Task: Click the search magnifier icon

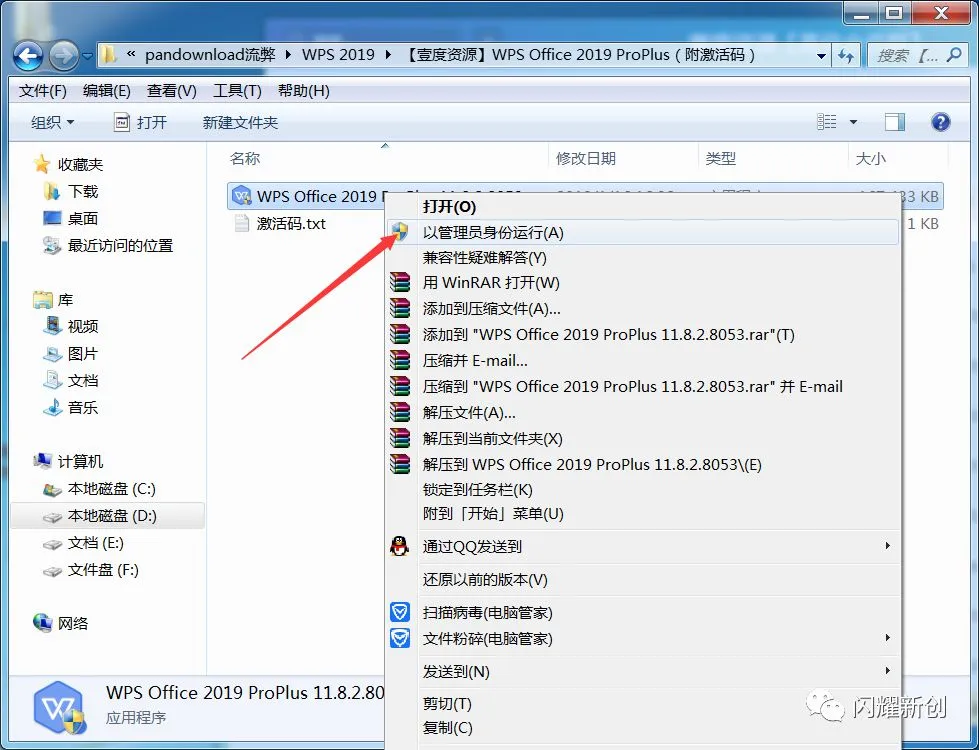Action: (x=953, y=55)
